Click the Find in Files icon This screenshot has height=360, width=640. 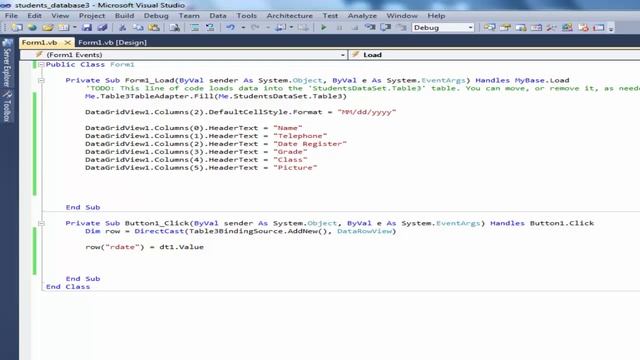174,27
